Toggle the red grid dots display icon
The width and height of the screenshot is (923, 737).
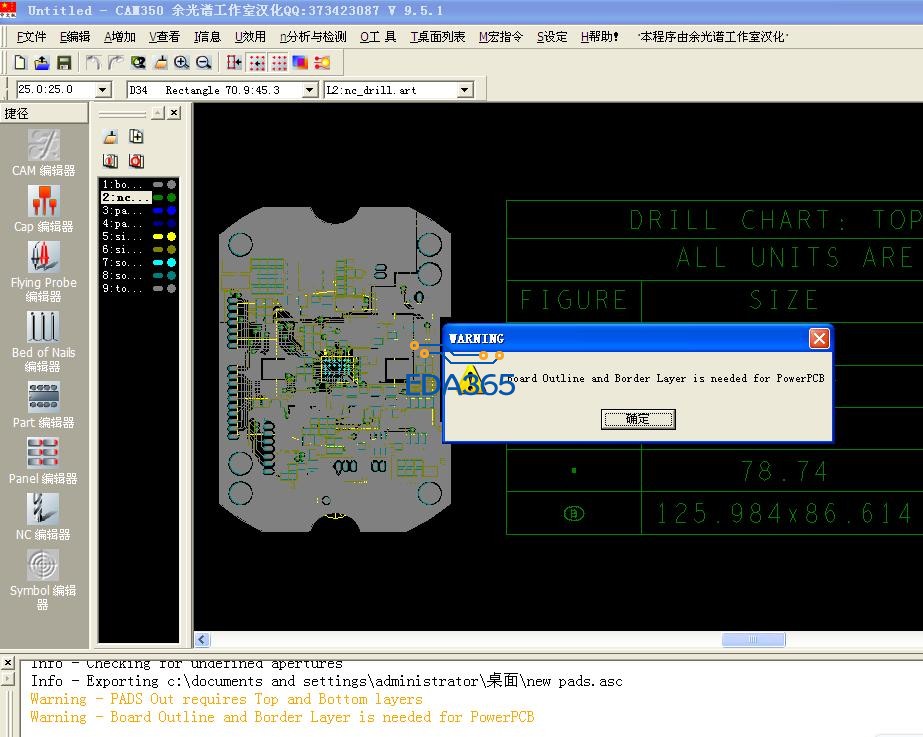tap(279, 62)
